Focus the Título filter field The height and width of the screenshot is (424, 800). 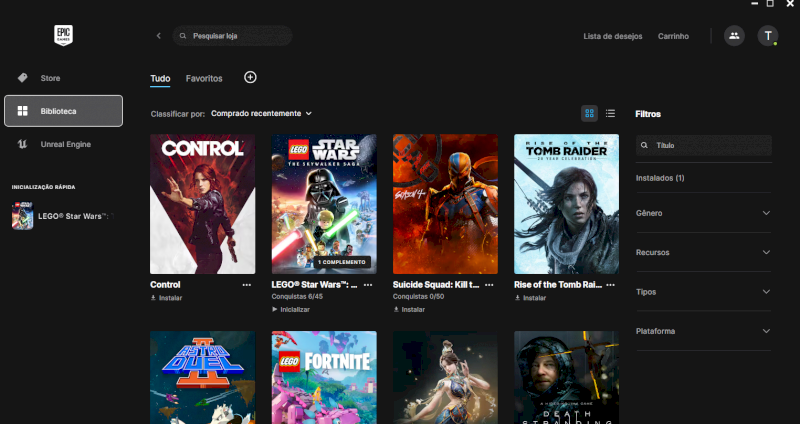(x=704, y=145)
